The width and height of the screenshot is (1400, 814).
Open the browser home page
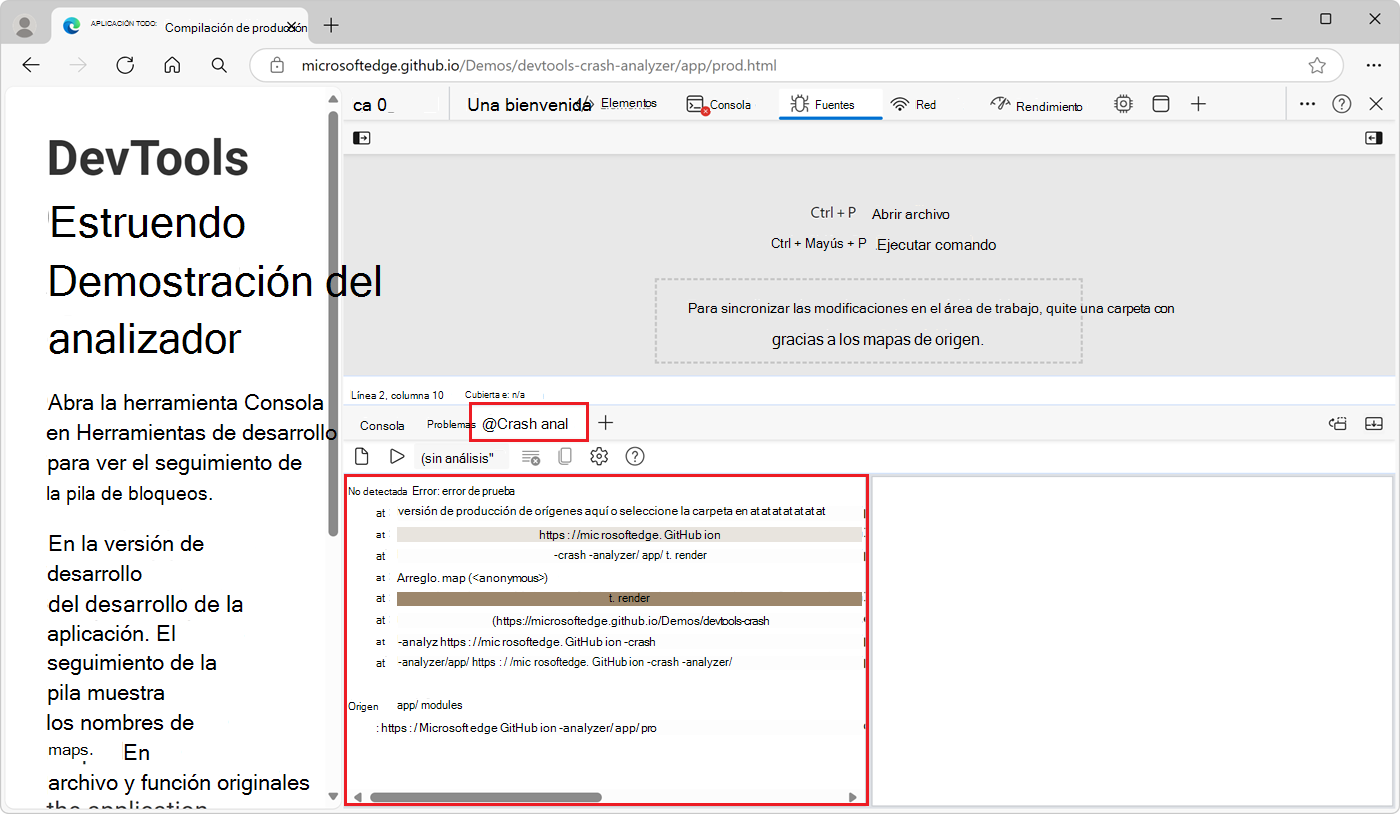pyautogui.click(x=172, y=65)
